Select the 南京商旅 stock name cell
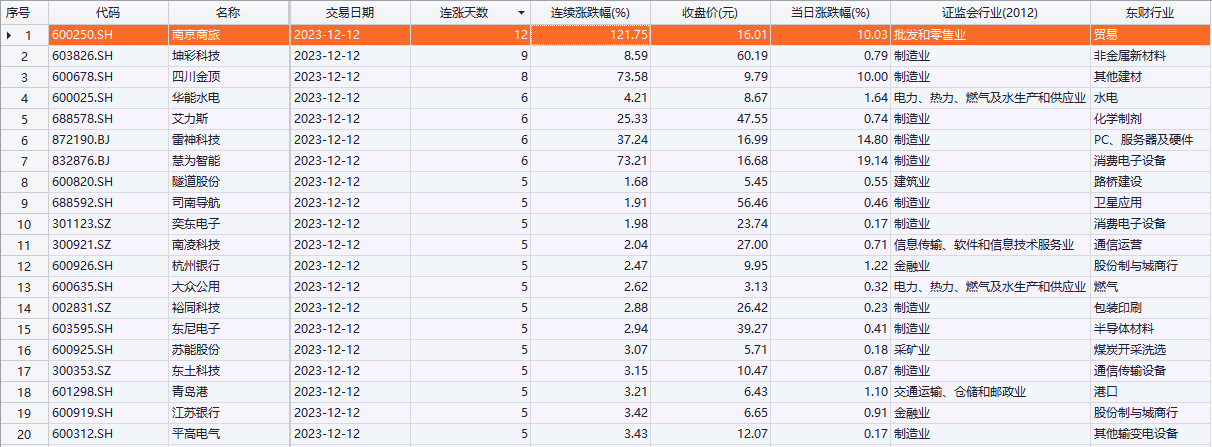Image resolution: width=1212 pixels, height=447 pixels. [195, 35]
